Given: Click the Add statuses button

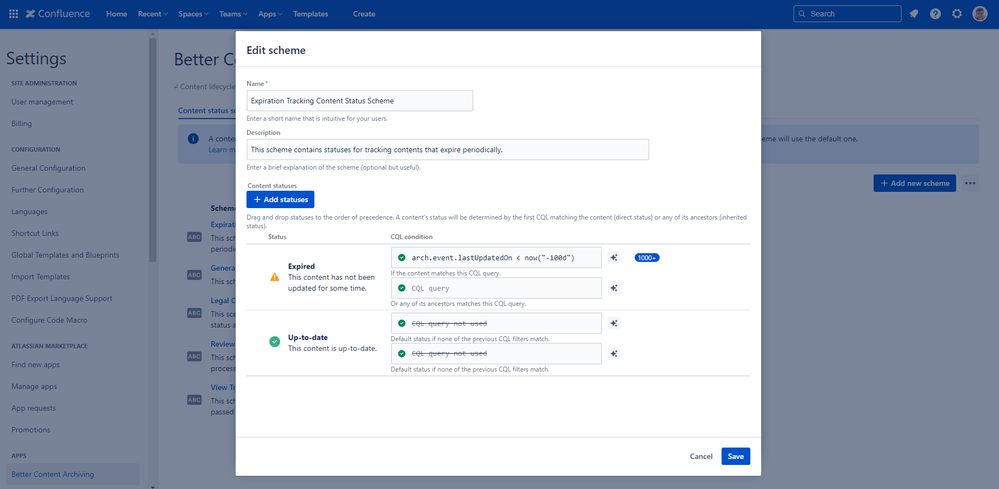Looking at the screenshot, I should point(280,200).
